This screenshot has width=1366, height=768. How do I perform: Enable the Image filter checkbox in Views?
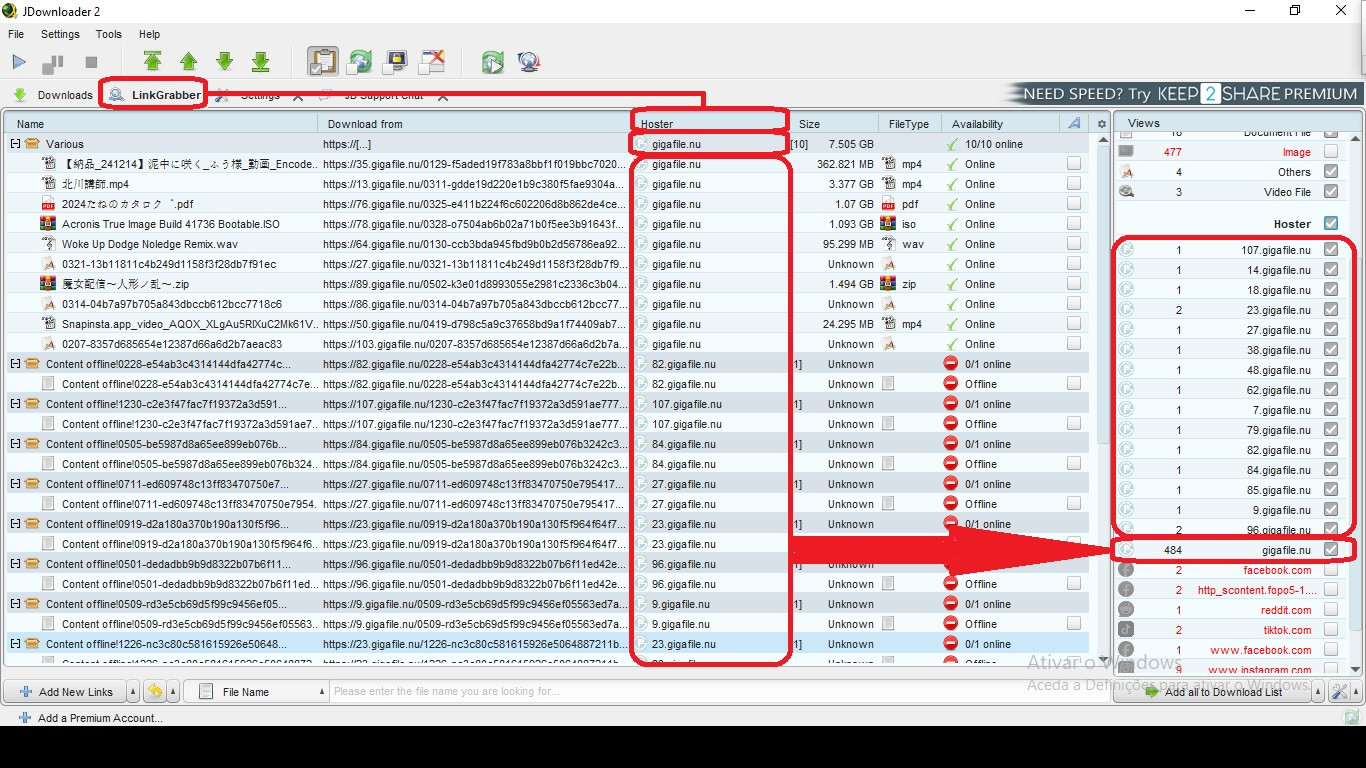1330,152
